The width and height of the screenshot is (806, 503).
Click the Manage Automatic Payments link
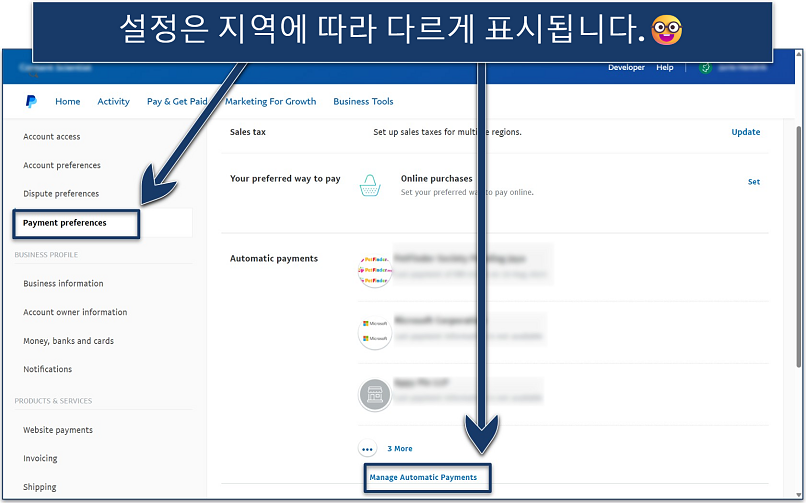pos(423,477)
